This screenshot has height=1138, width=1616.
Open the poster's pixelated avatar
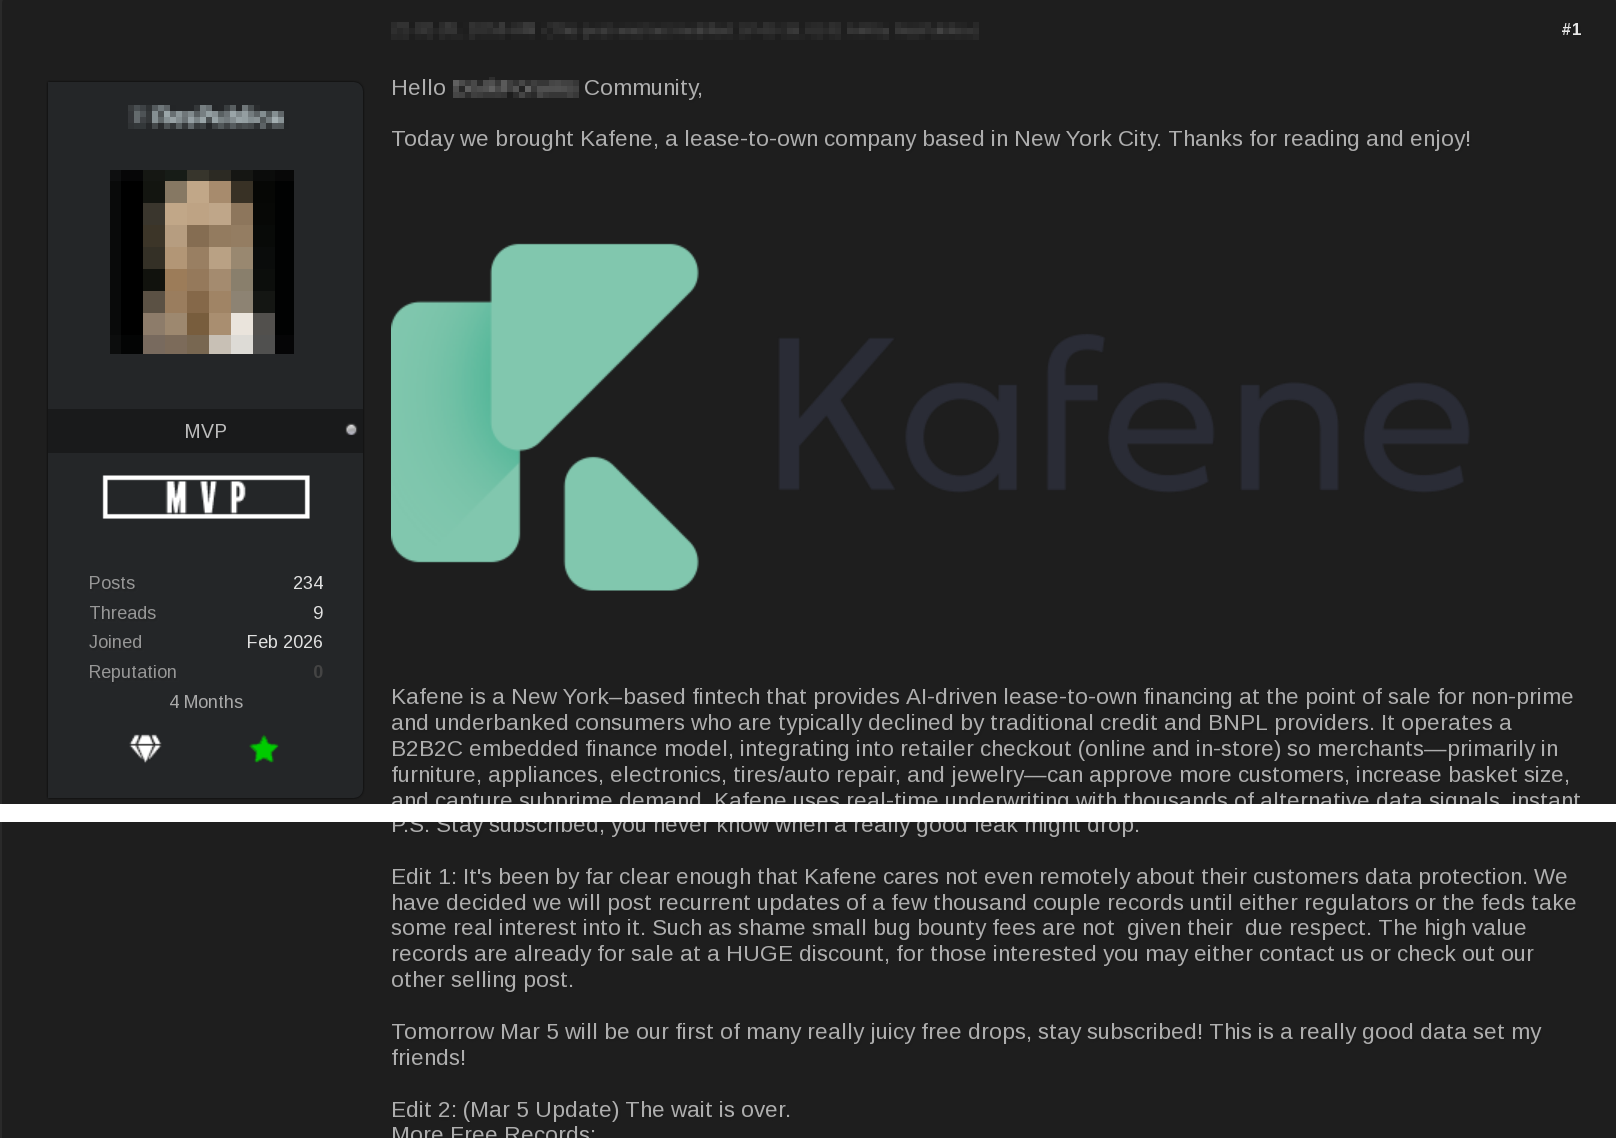tap(202, 262)
